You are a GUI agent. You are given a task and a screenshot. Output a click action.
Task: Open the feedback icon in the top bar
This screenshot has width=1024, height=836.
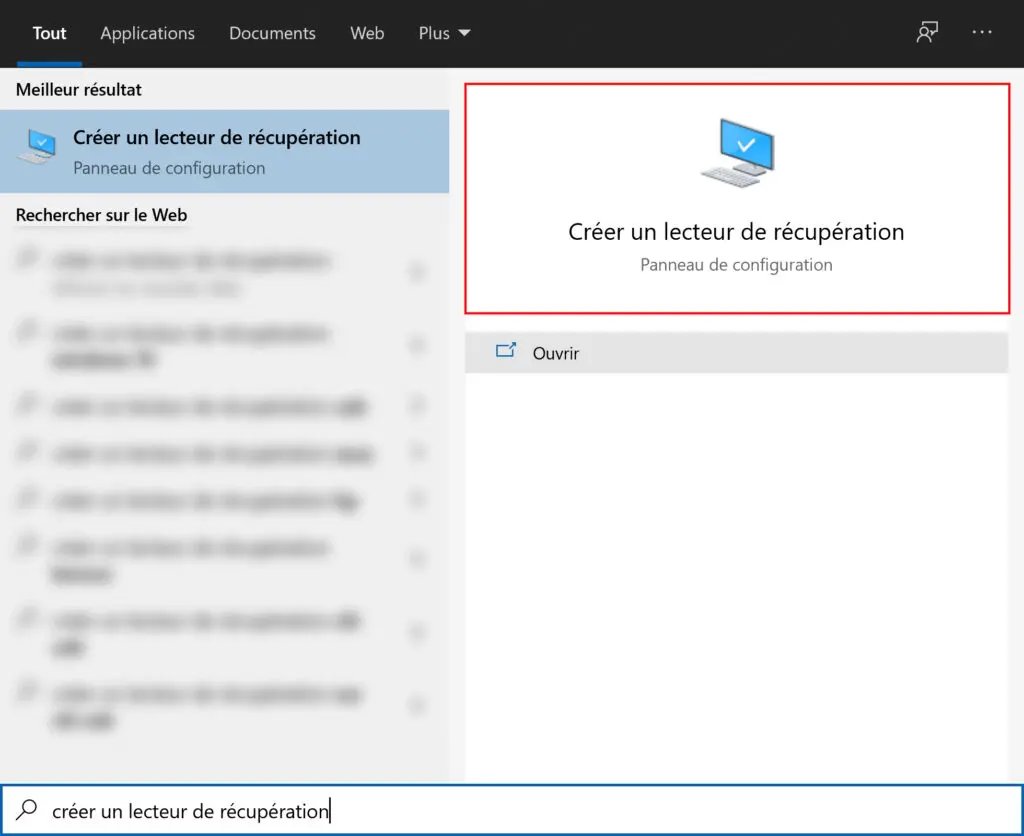pos(927,33)
